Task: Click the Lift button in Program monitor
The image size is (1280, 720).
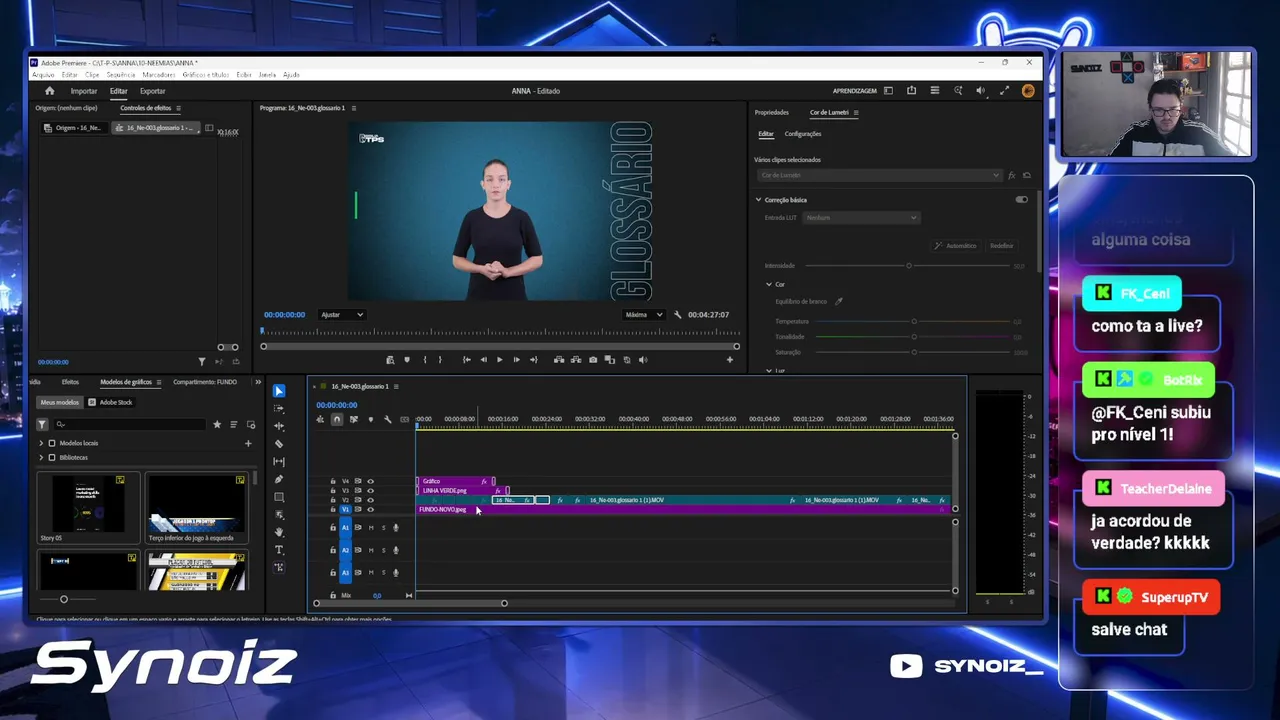Action: [x=559, y=360]
